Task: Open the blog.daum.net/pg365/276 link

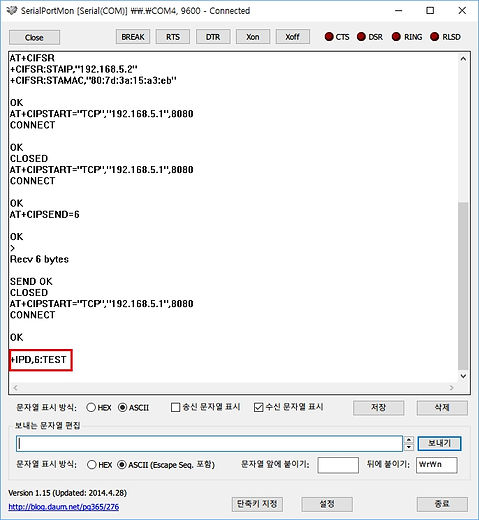Action: point(64,507)
